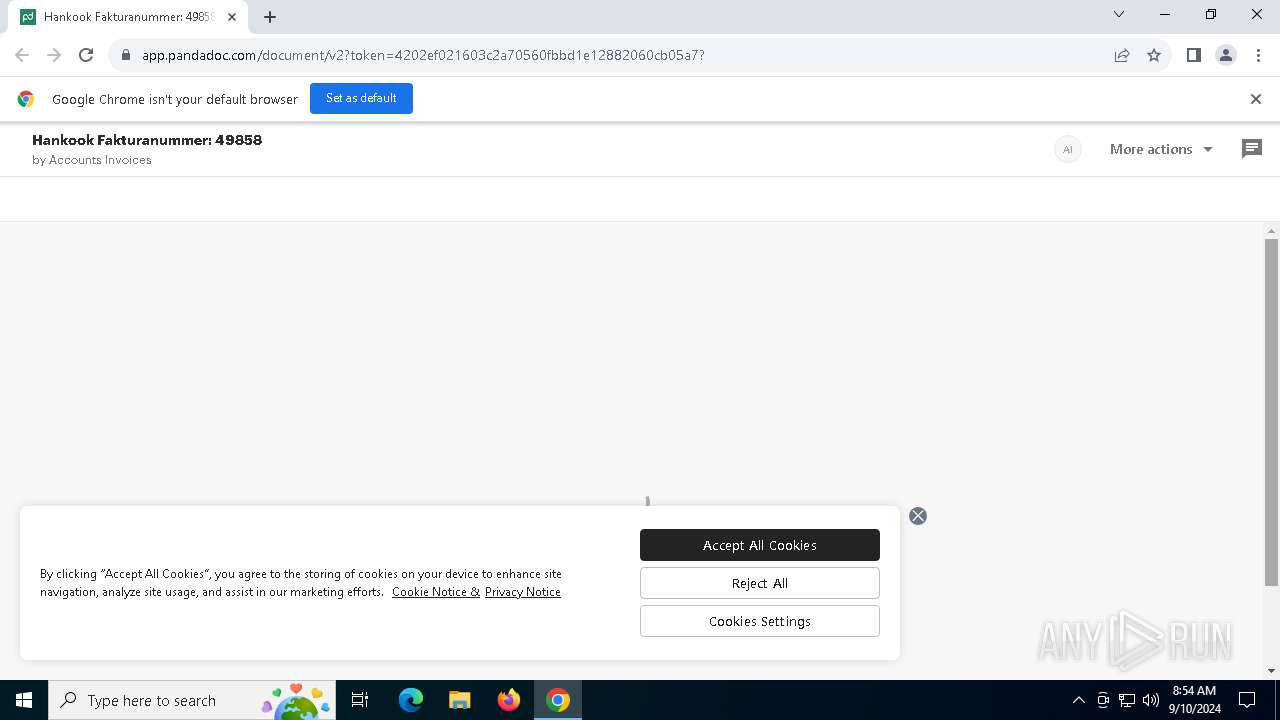This screenshot has width=1280, height=720.
Task: Open Cookies Settings
Action: click(760, 621)
